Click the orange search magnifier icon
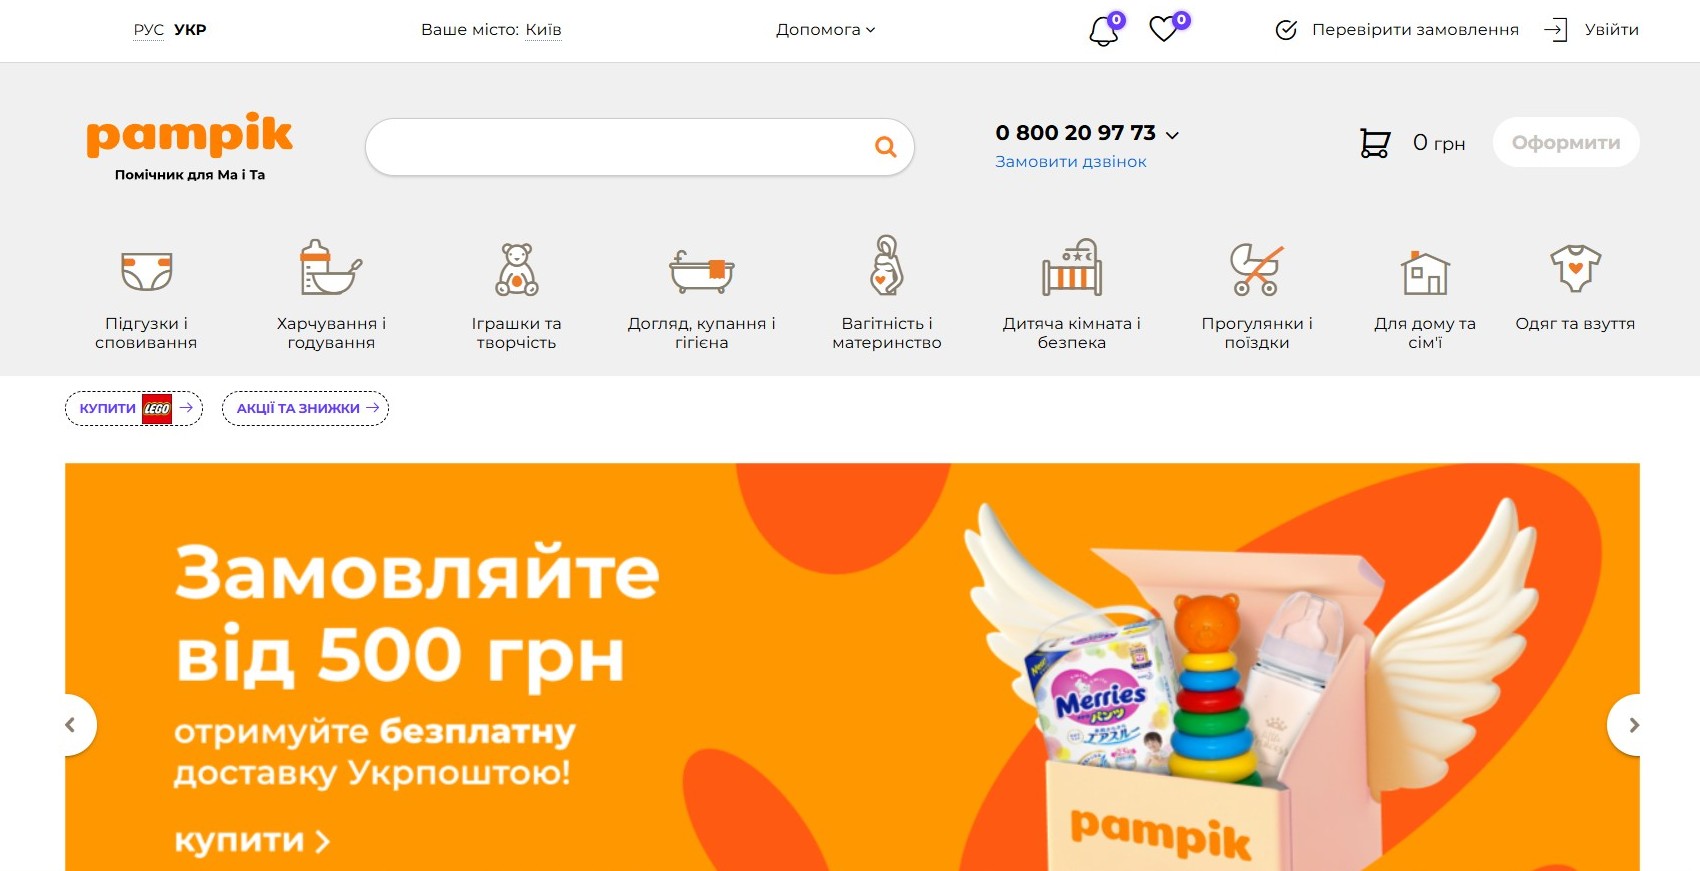Screen dimensions: 1700x871 tap(885, 147)
